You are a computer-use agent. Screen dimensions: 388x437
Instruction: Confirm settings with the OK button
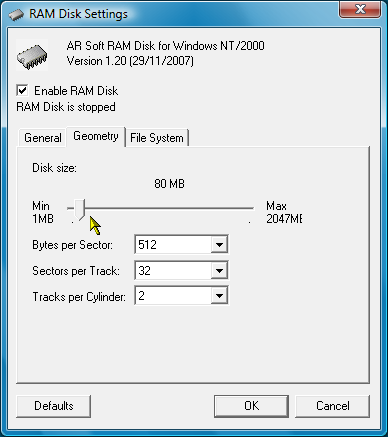[x=251, y=406]
